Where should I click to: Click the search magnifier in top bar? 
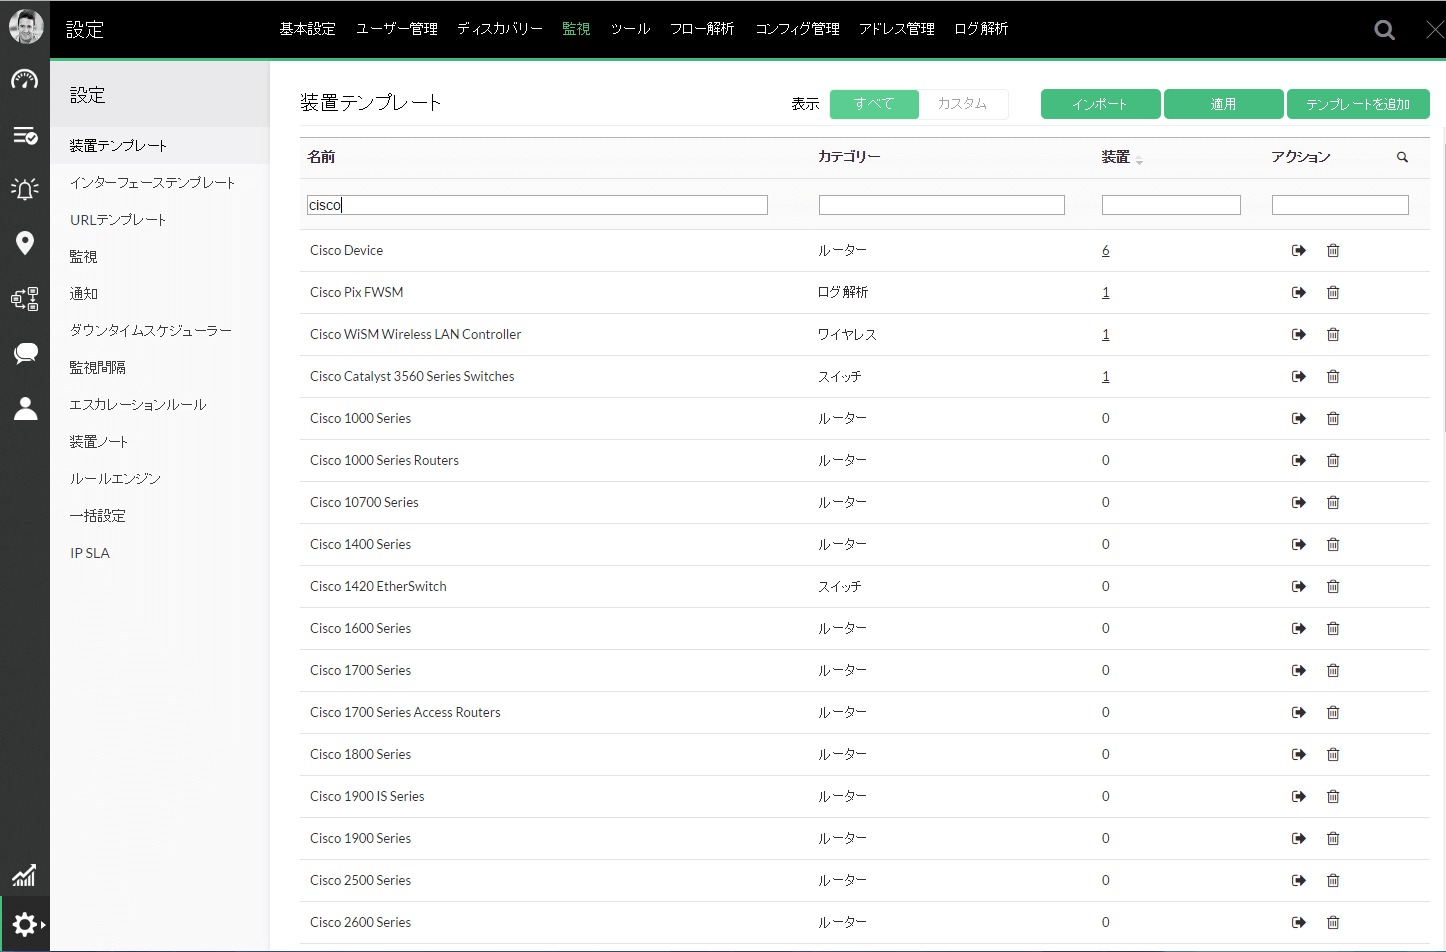tap(1384, 30)
